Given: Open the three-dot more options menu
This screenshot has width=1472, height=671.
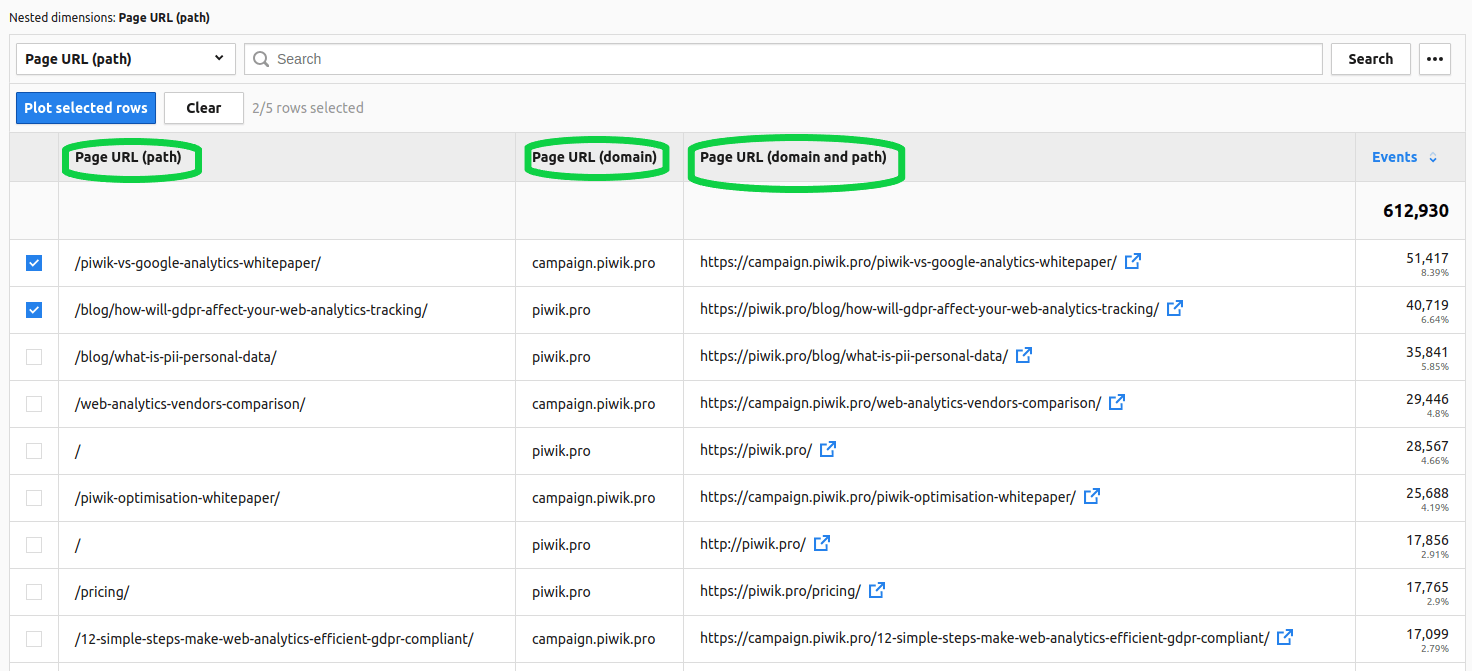Looking at the screenshot, I should [x=1435, y=59].
